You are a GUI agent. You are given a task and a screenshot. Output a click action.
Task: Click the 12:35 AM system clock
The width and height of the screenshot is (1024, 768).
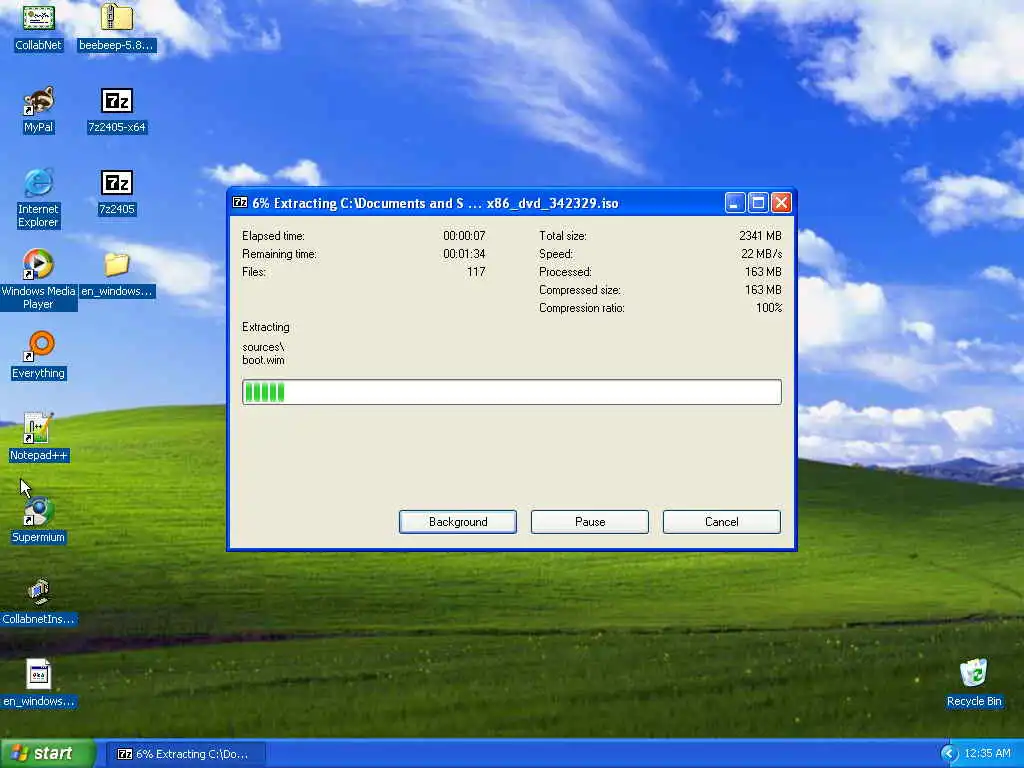point(987,754)
